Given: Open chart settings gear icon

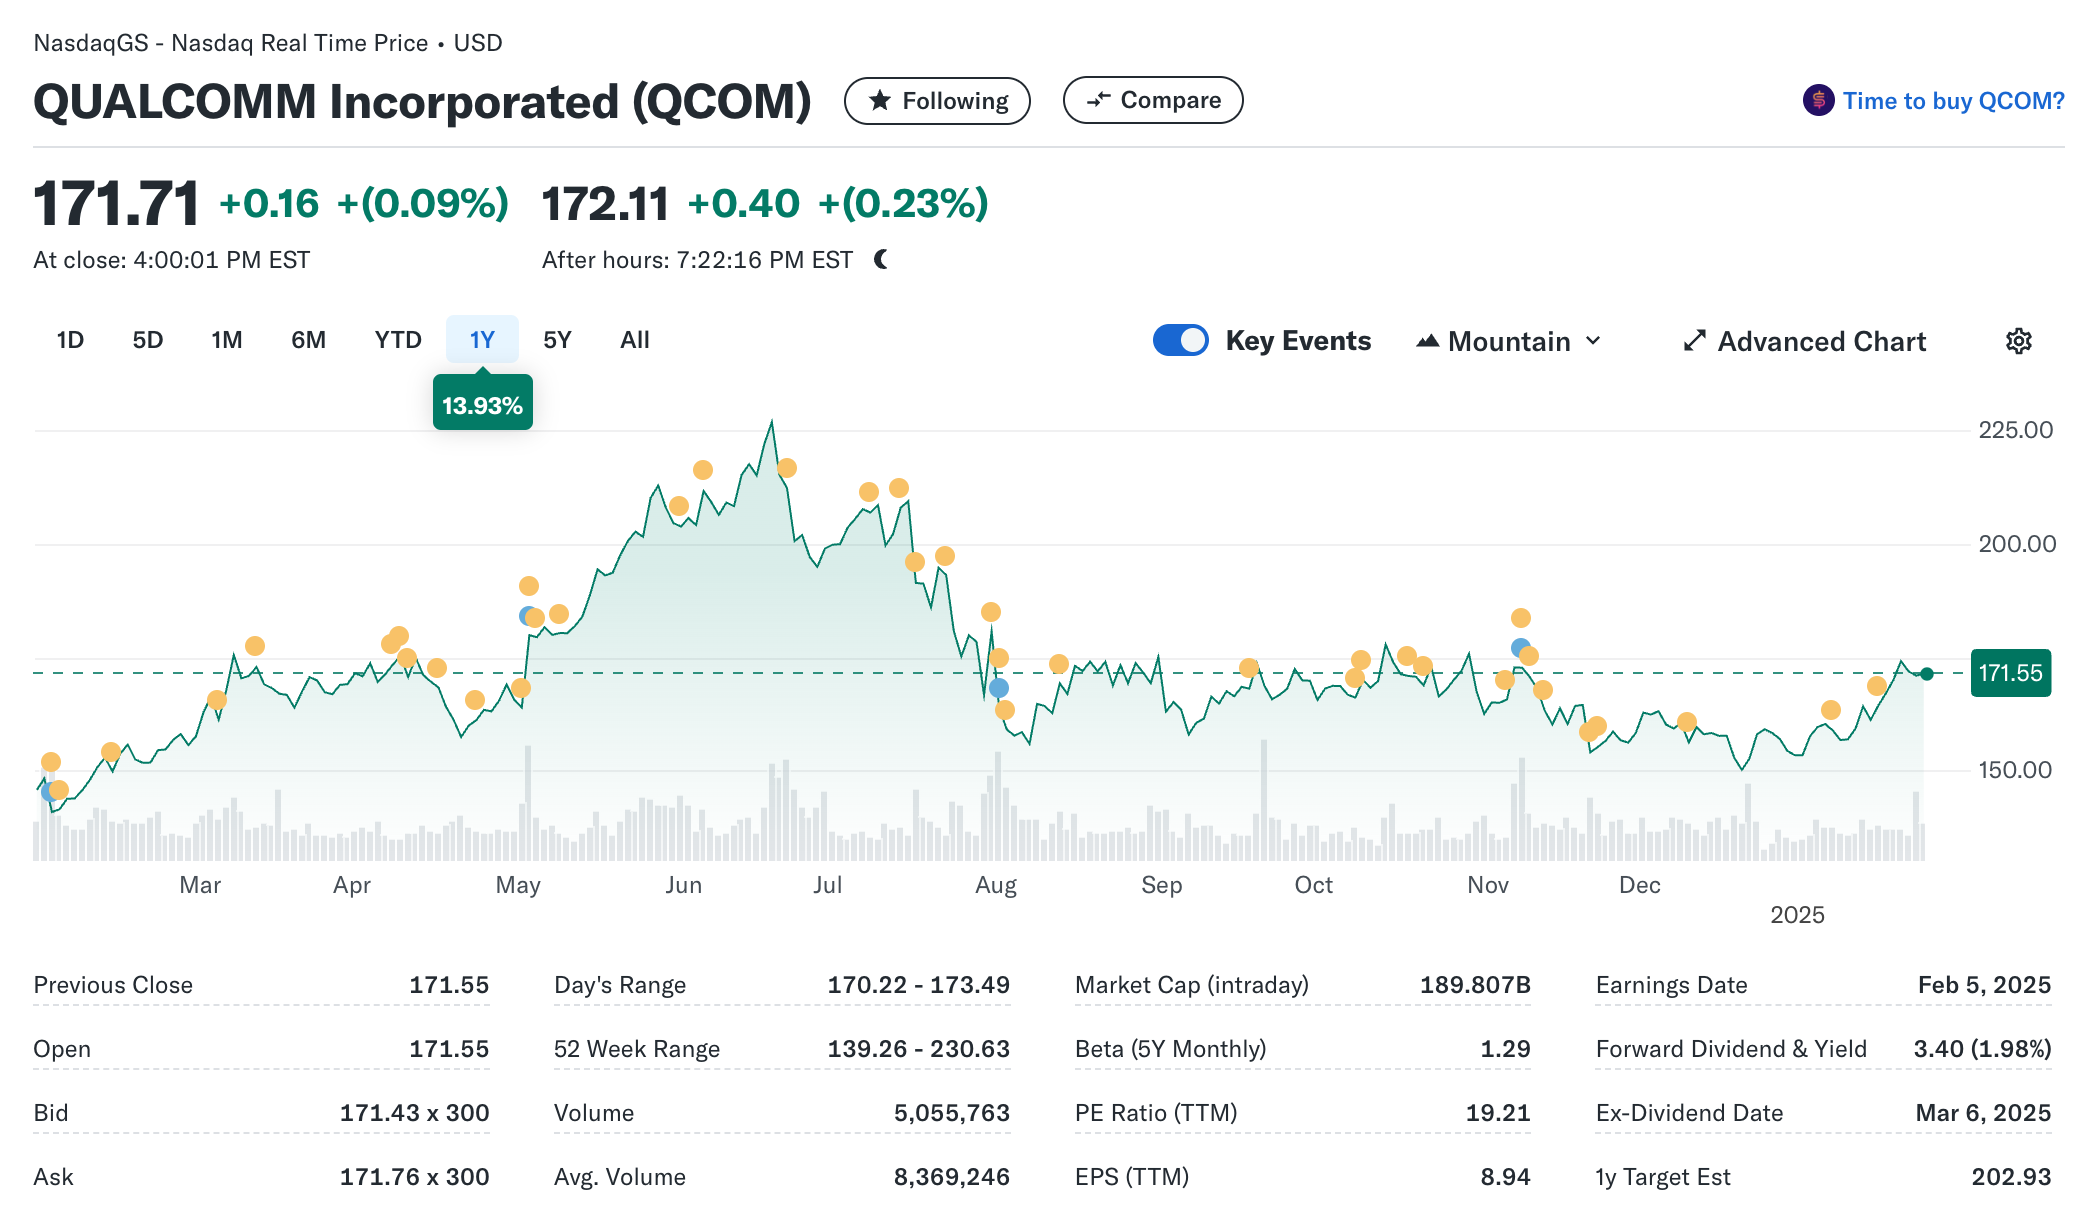Looking at the screenshot, I should [x=2018, y=341].
